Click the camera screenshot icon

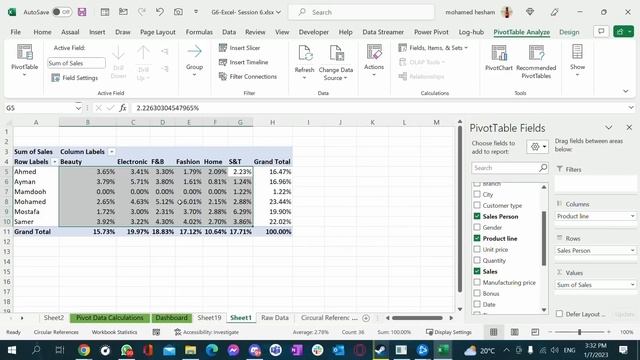(x=178, y=12)
